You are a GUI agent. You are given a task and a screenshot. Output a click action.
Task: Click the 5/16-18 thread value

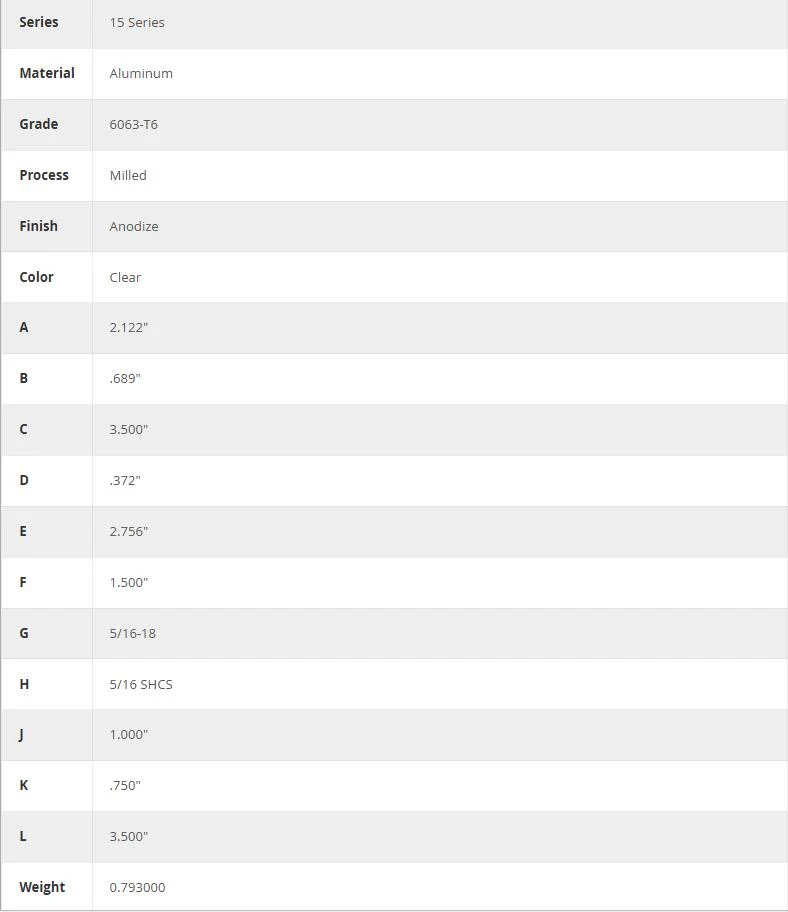pos(133,633)
